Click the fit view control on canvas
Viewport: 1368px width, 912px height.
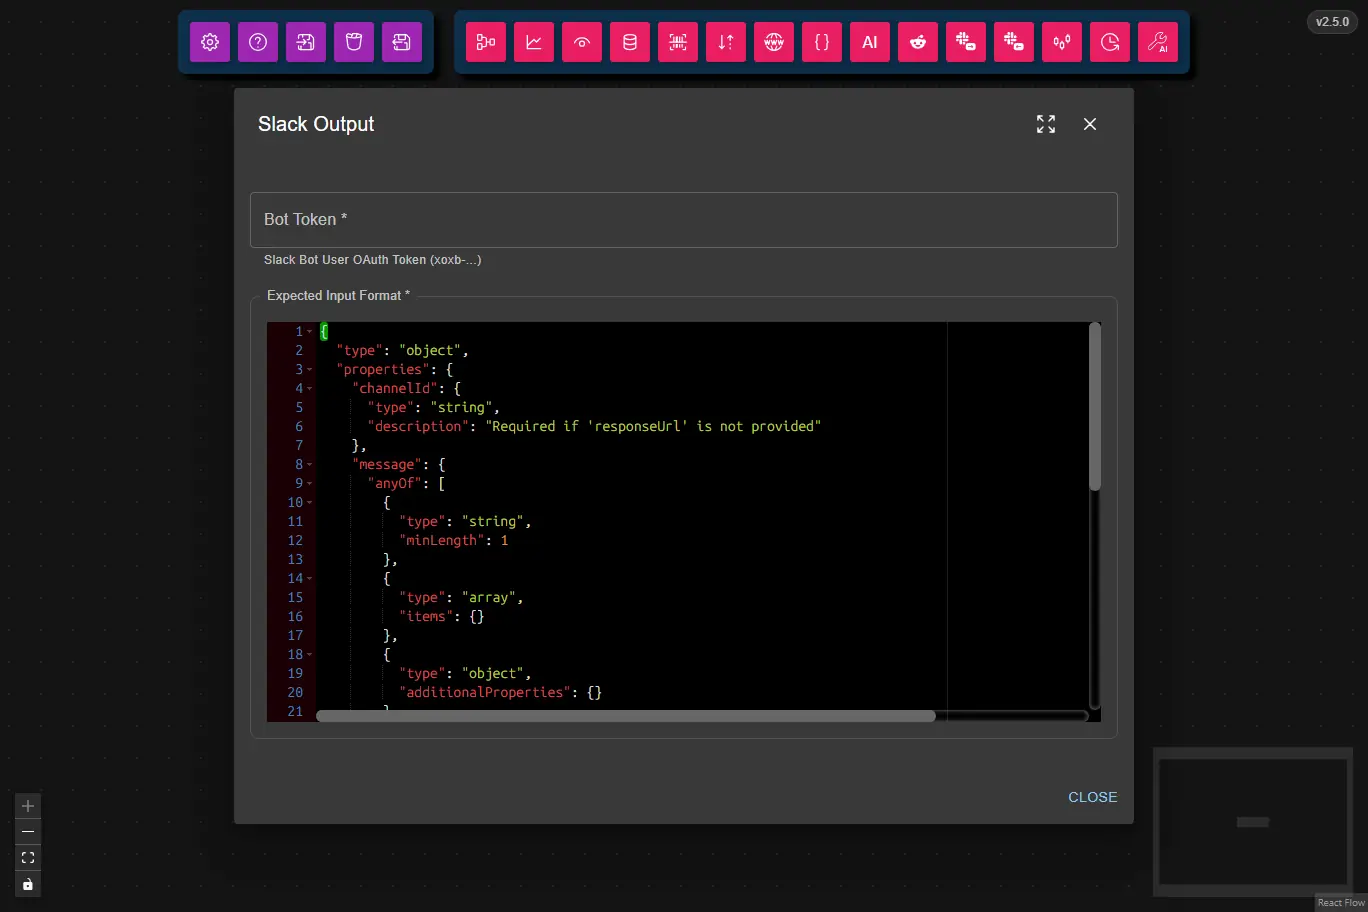click(x=28, y=858)
